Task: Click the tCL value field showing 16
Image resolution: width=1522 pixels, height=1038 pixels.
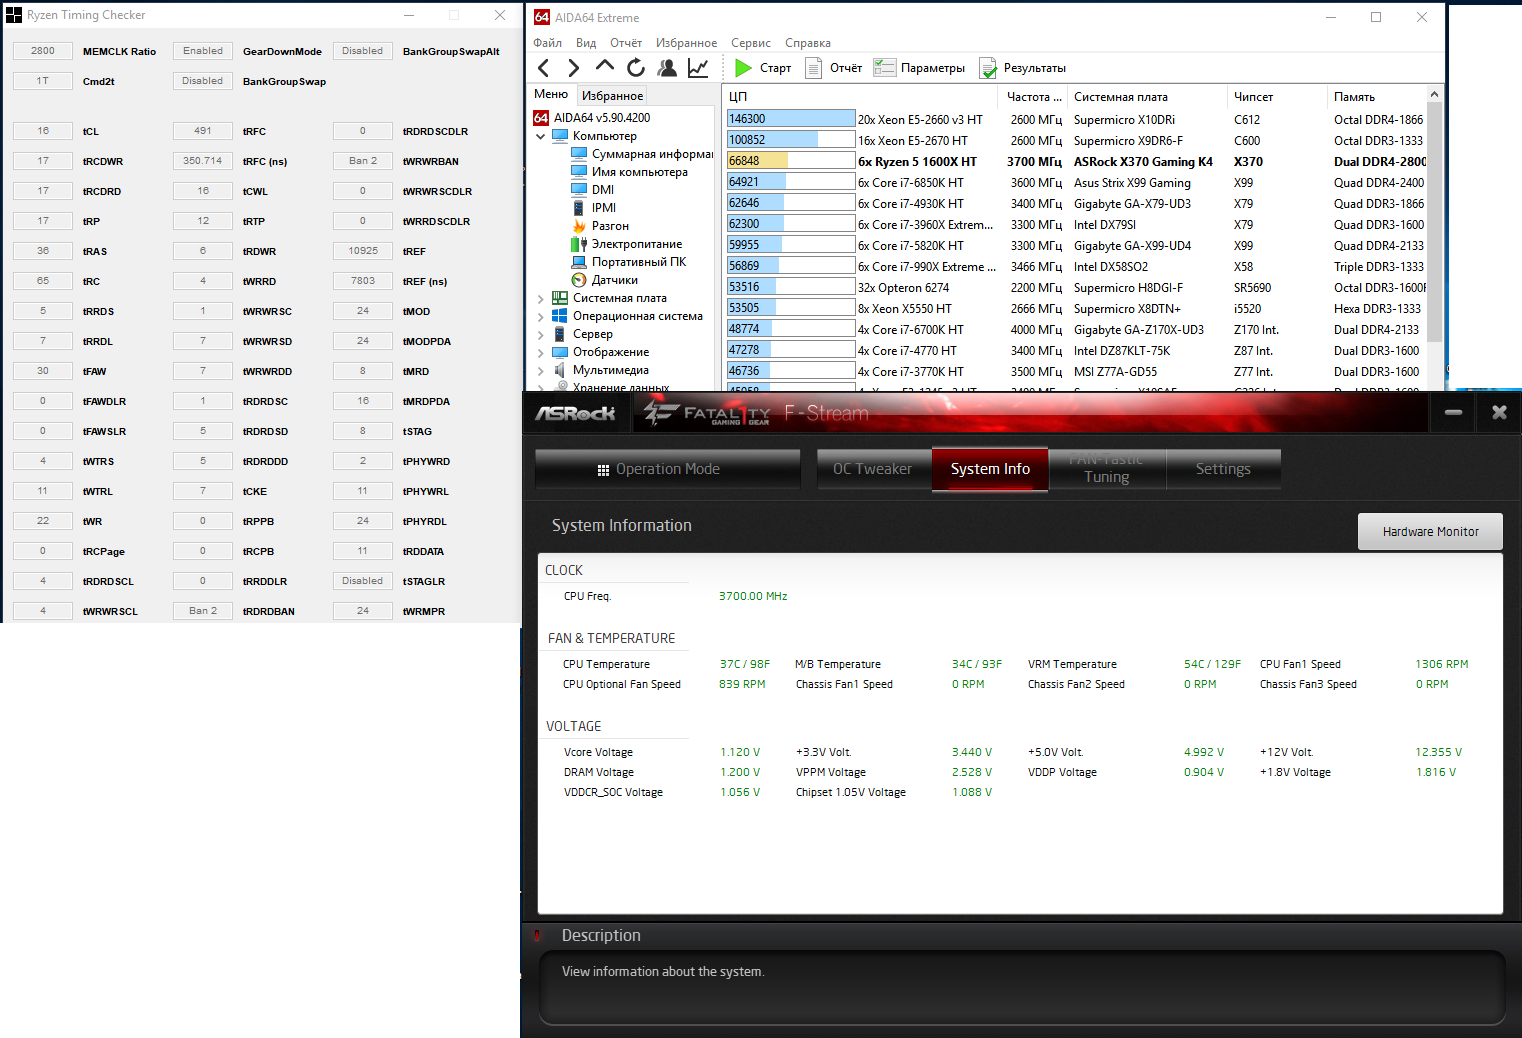Action: click(43, 131)
